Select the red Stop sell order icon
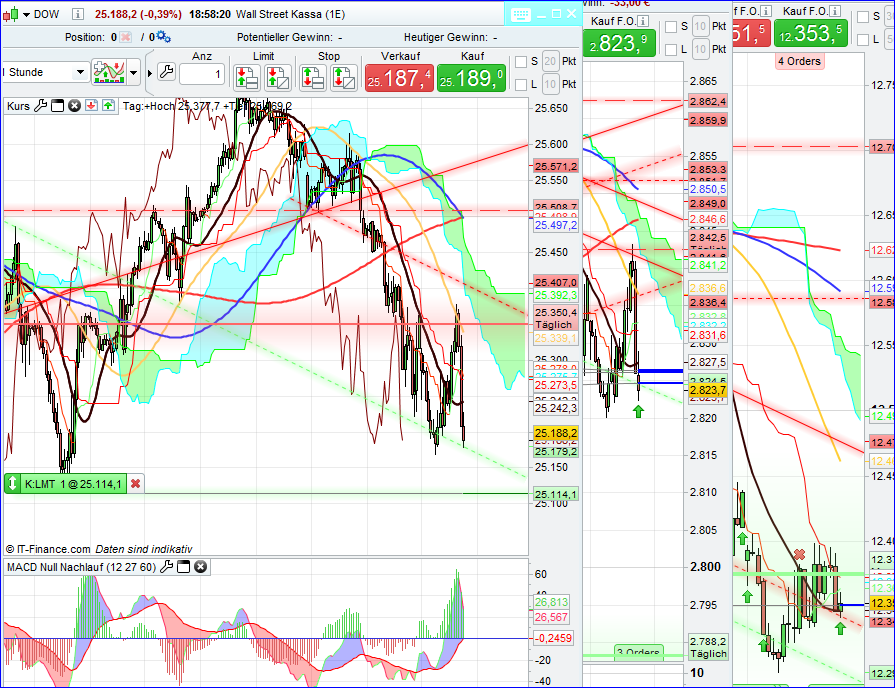 pyautogui.click(x=310, y=76)
